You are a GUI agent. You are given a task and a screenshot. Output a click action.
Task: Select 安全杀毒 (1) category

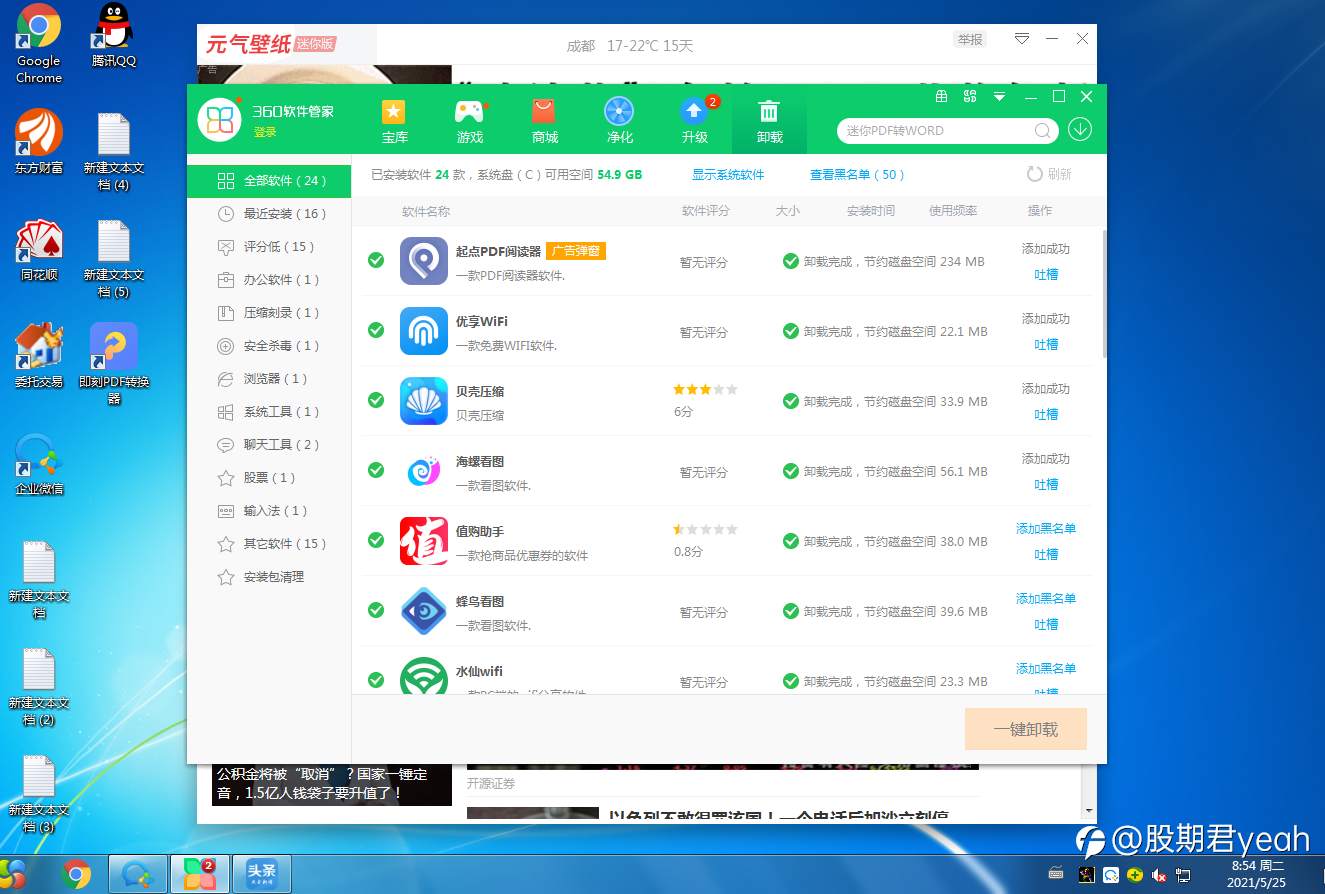(x=269, y=346)
